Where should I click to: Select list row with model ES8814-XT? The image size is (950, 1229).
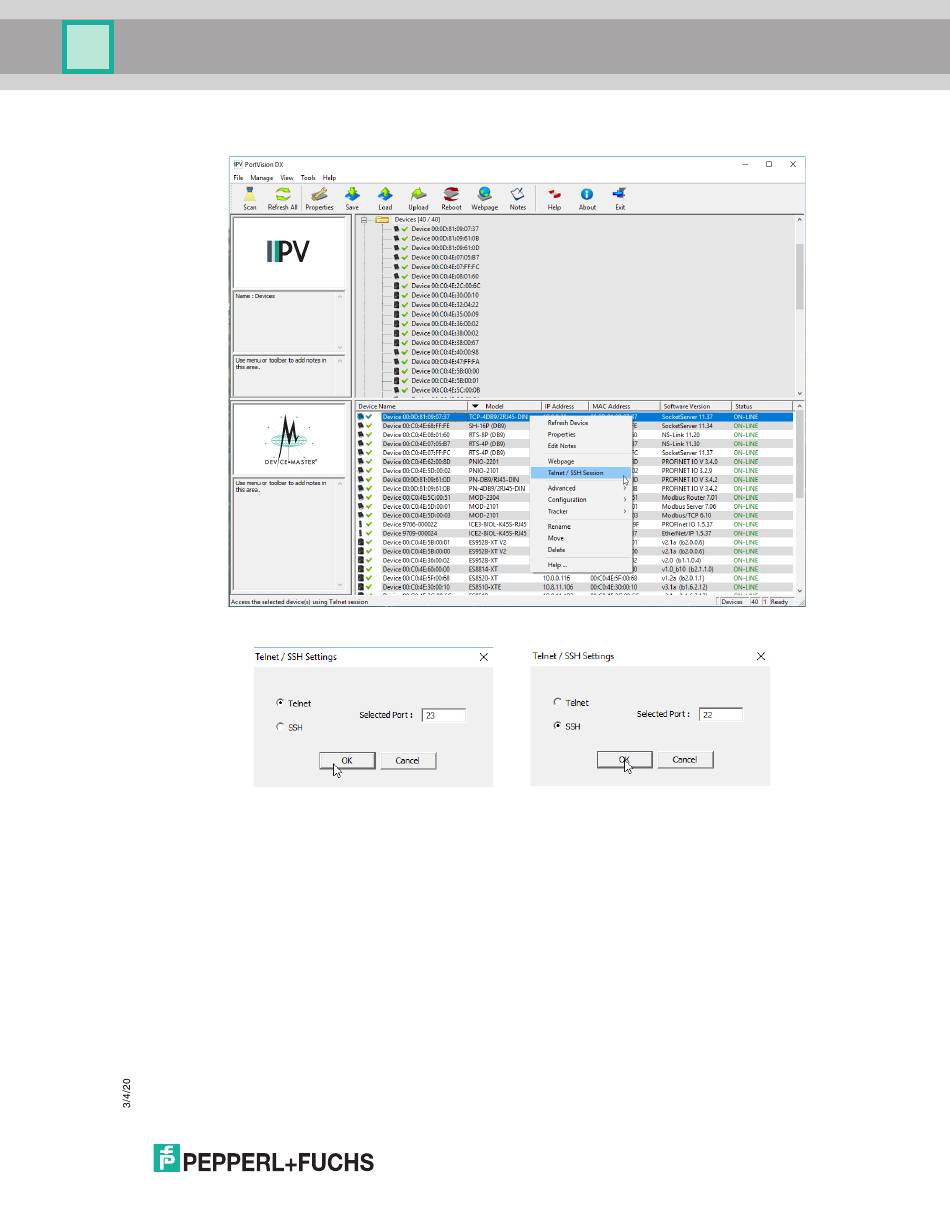point(575,569)
